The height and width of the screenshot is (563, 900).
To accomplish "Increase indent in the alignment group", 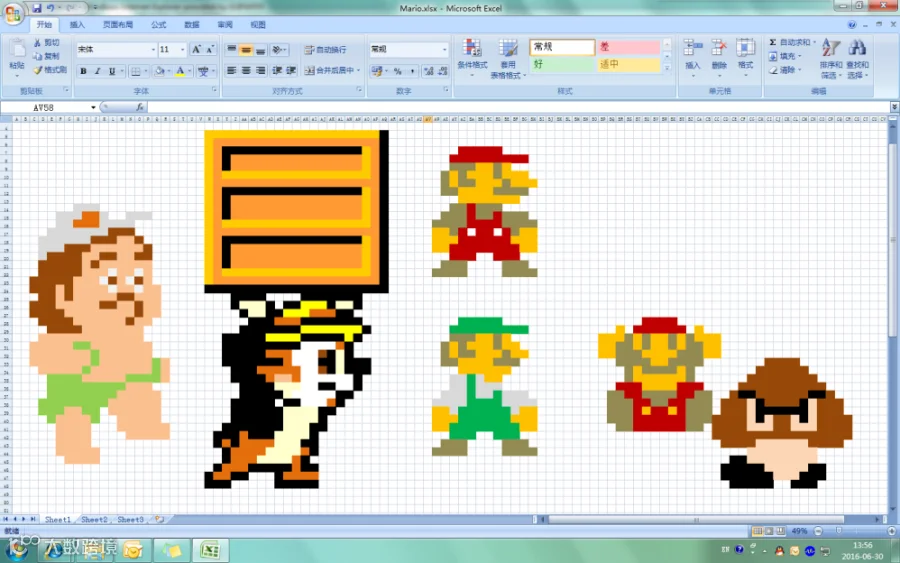I will pos(292,71).
